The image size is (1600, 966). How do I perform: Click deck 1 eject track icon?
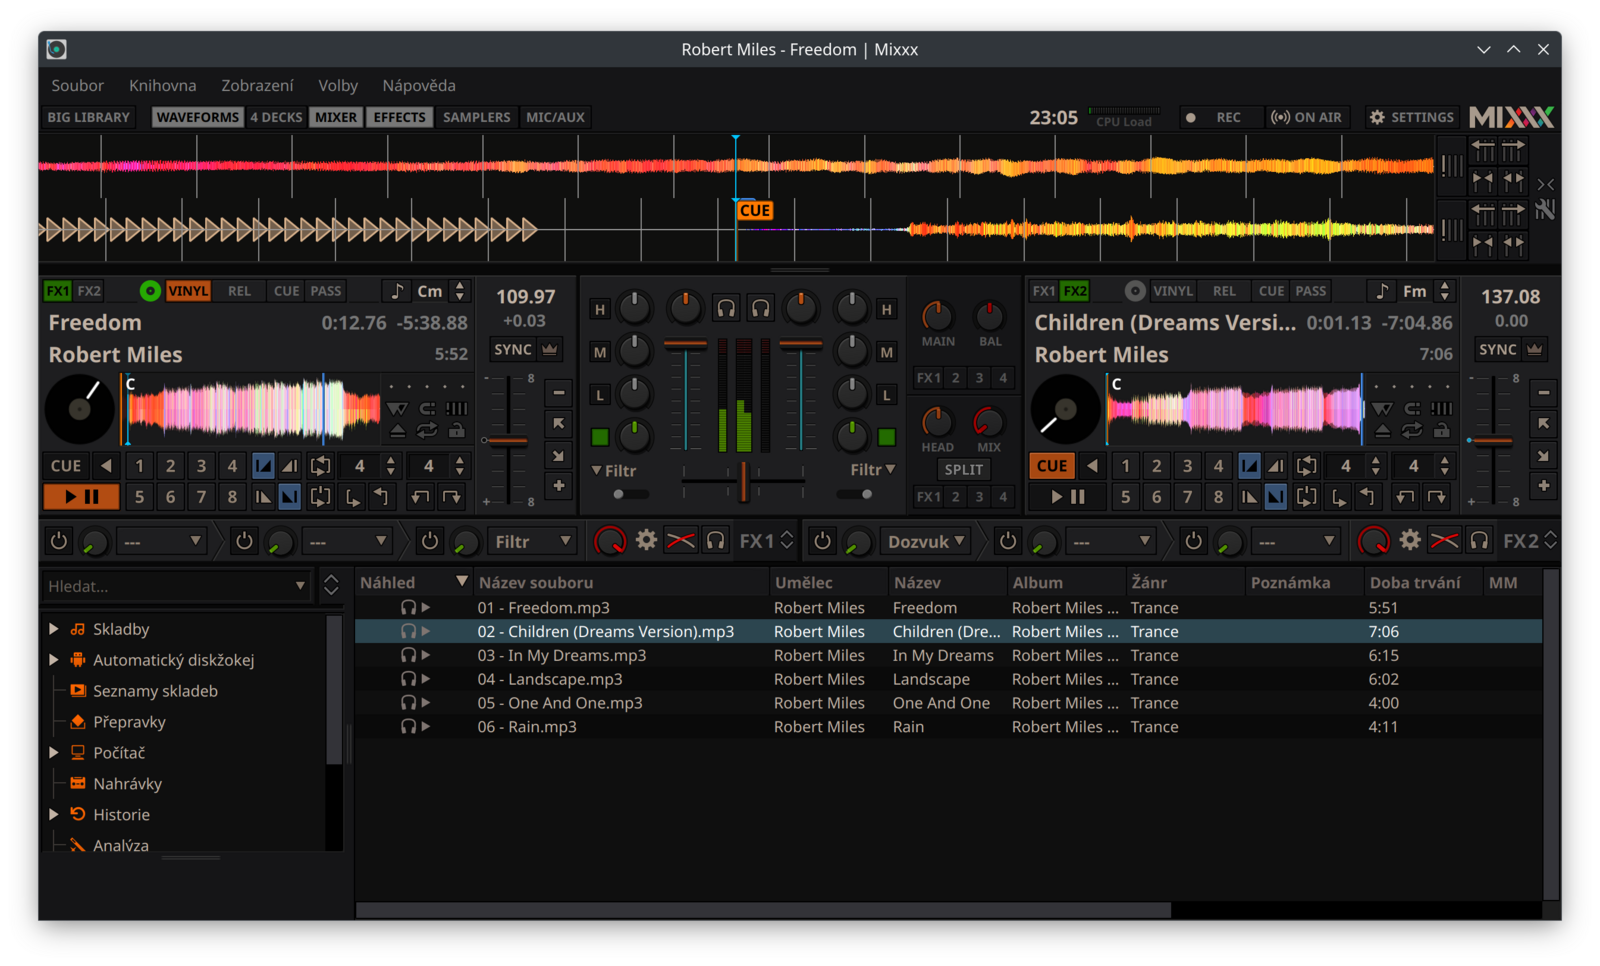tap(397, 431)
